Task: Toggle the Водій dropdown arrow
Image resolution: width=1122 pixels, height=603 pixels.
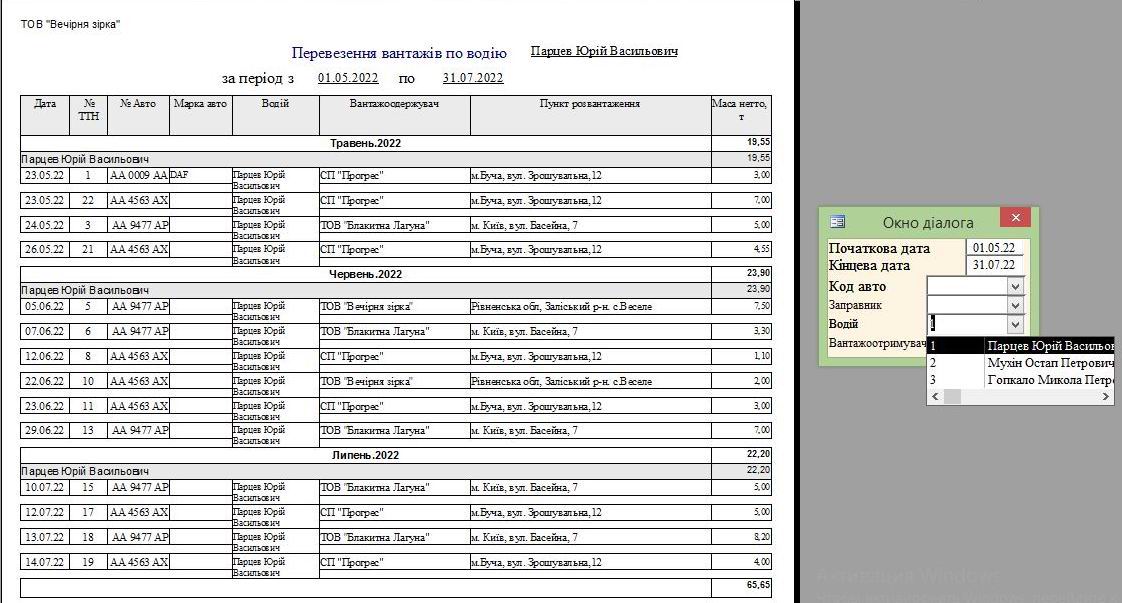Action: [1015, 324]
